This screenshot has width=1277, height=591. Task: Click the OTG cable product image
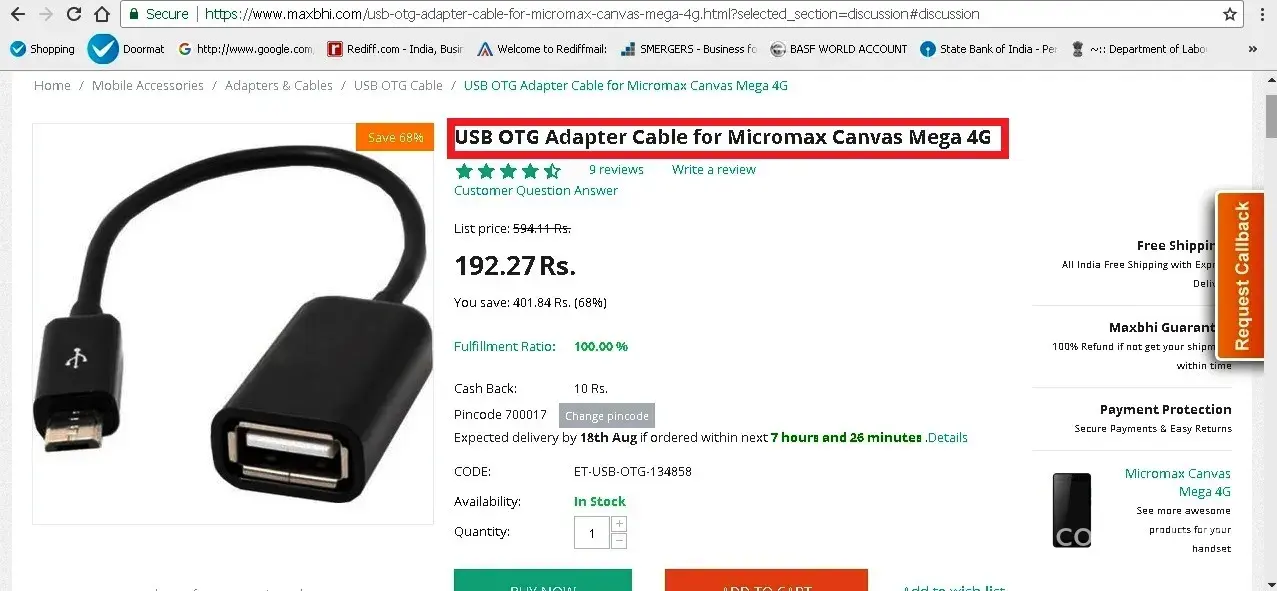[x=233, y=324]
